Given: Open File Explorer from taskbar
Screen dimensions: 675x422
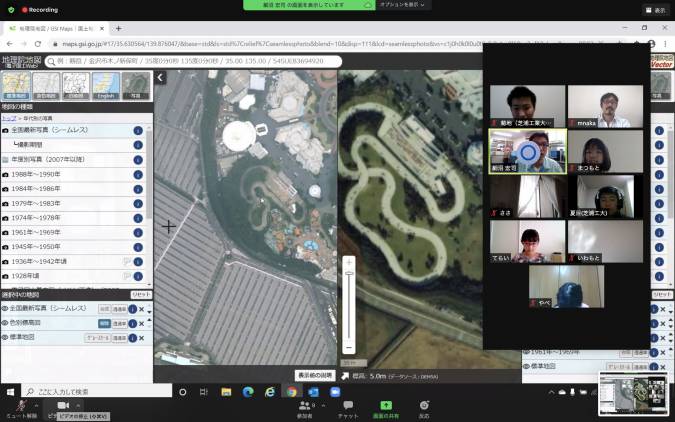Looking at the screenshot, I should pyautogui.click(x=226, y=392).
